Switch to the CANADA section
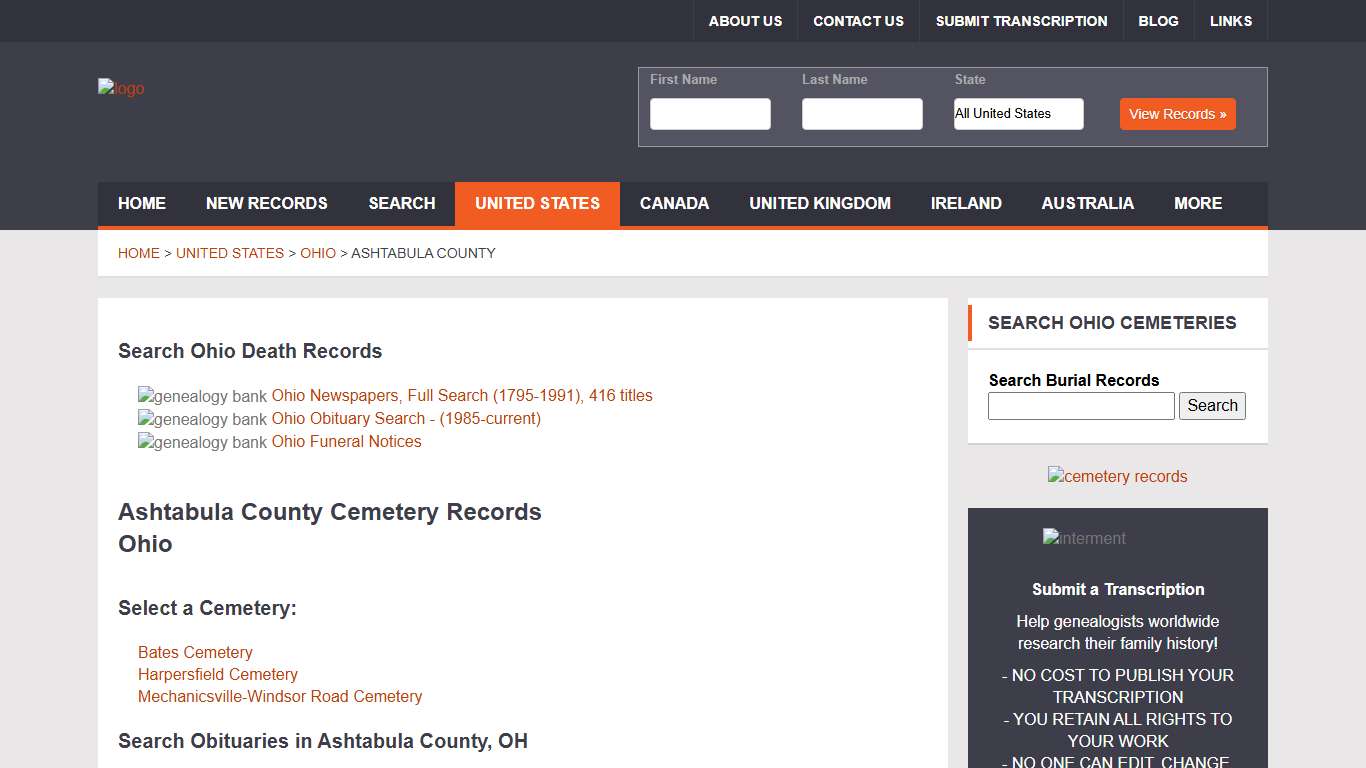Viewport: 1366px width, 768px height. [674, 203]
